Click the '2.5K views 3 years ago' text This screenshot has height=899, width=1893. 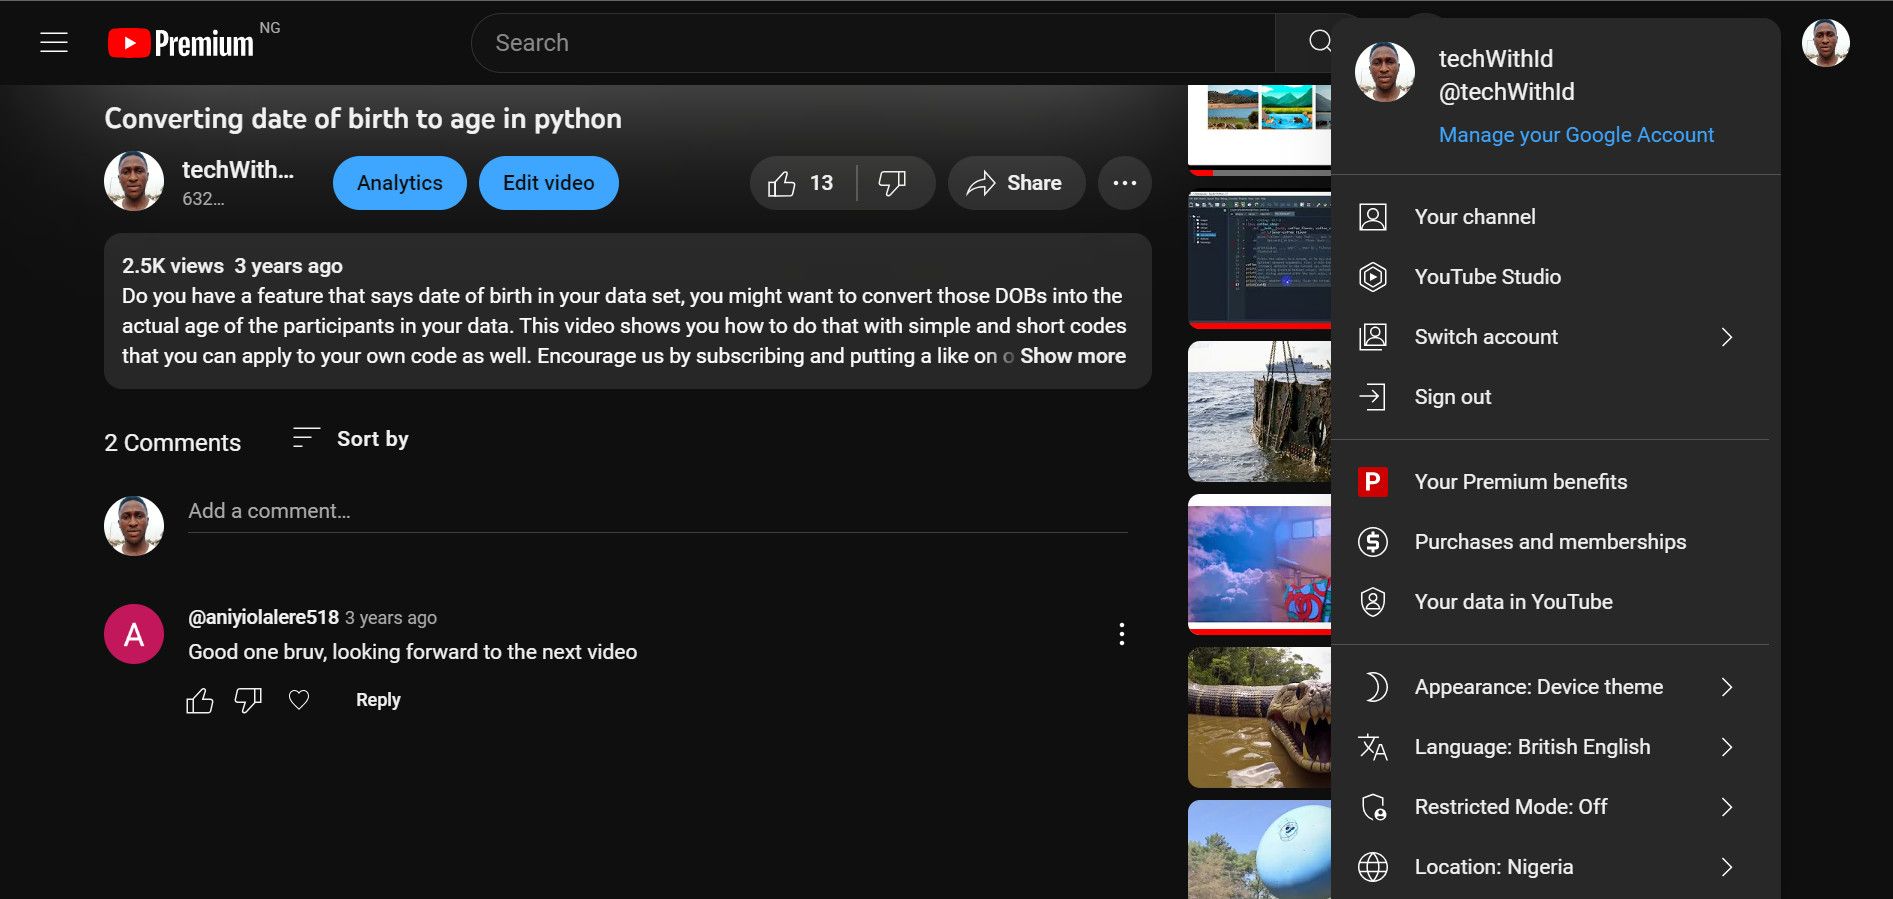(x=232, y=266)
